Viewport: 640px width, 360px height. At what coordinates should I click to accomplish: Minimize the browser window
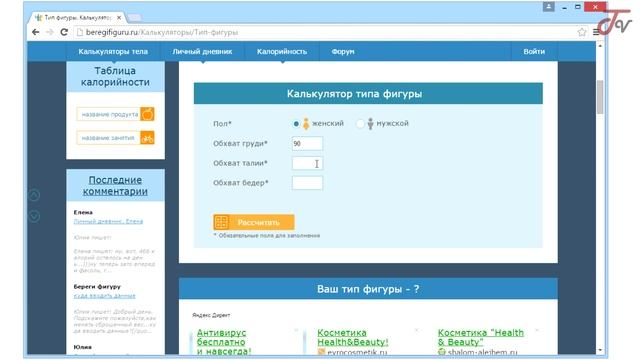(564, 7)
